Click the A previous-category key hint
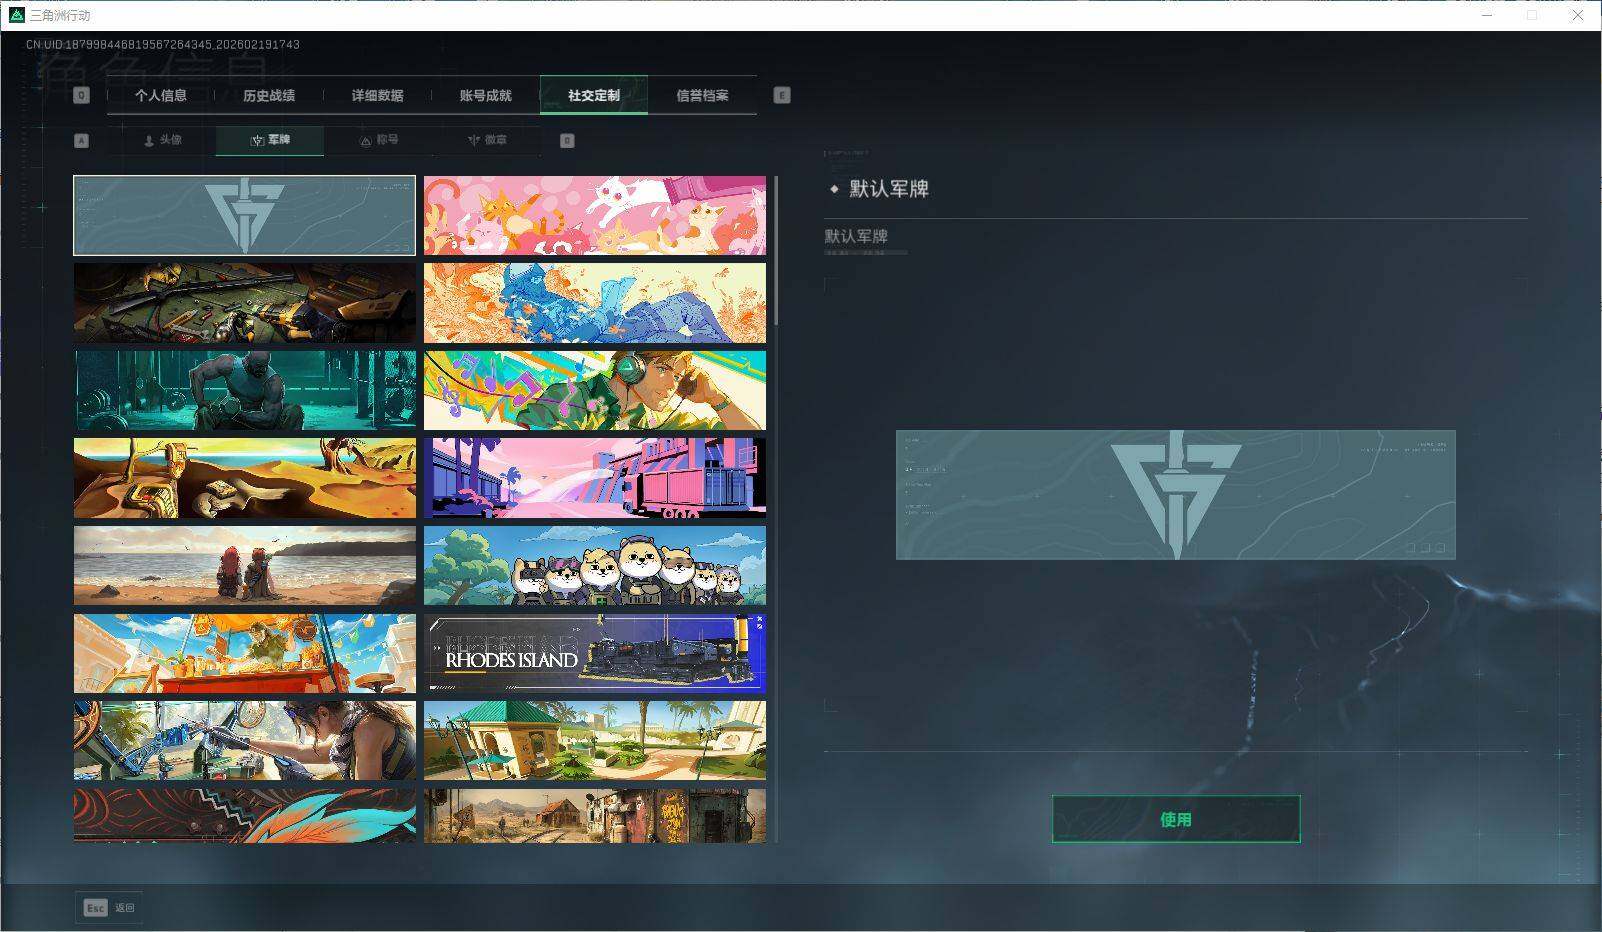 pyautogui.click(x=81, y=141)
